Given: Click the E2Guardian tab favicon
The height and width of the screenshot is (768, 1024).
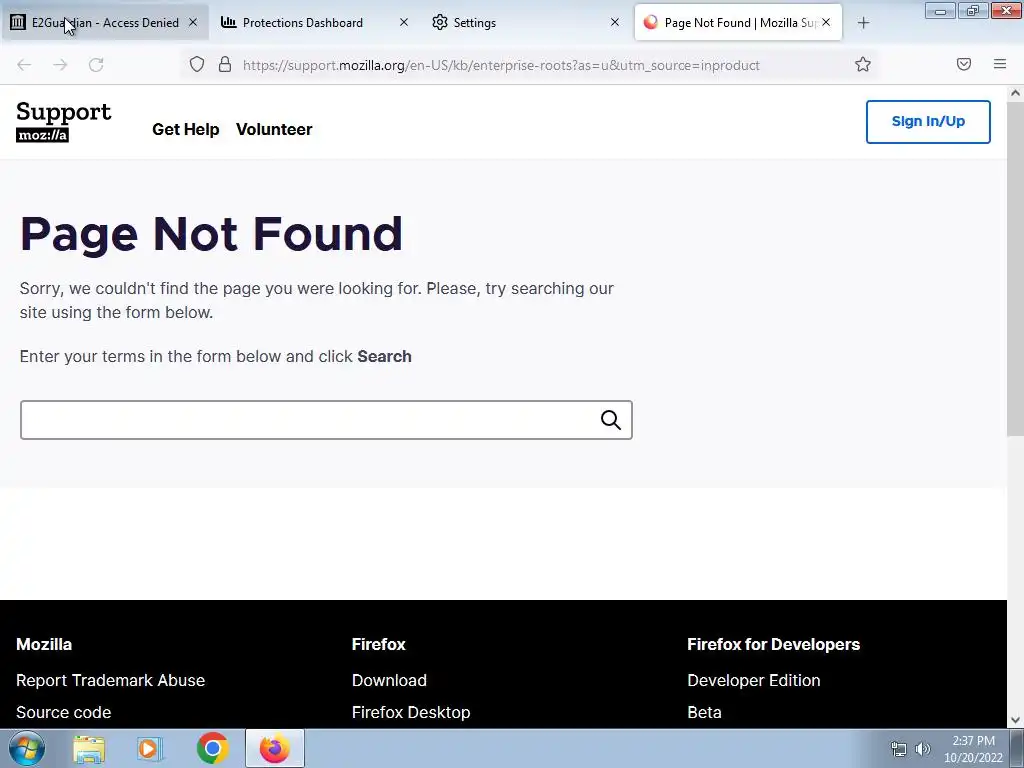Looking at the screenshot, I should pyautogui.click(x=18, y=22).
